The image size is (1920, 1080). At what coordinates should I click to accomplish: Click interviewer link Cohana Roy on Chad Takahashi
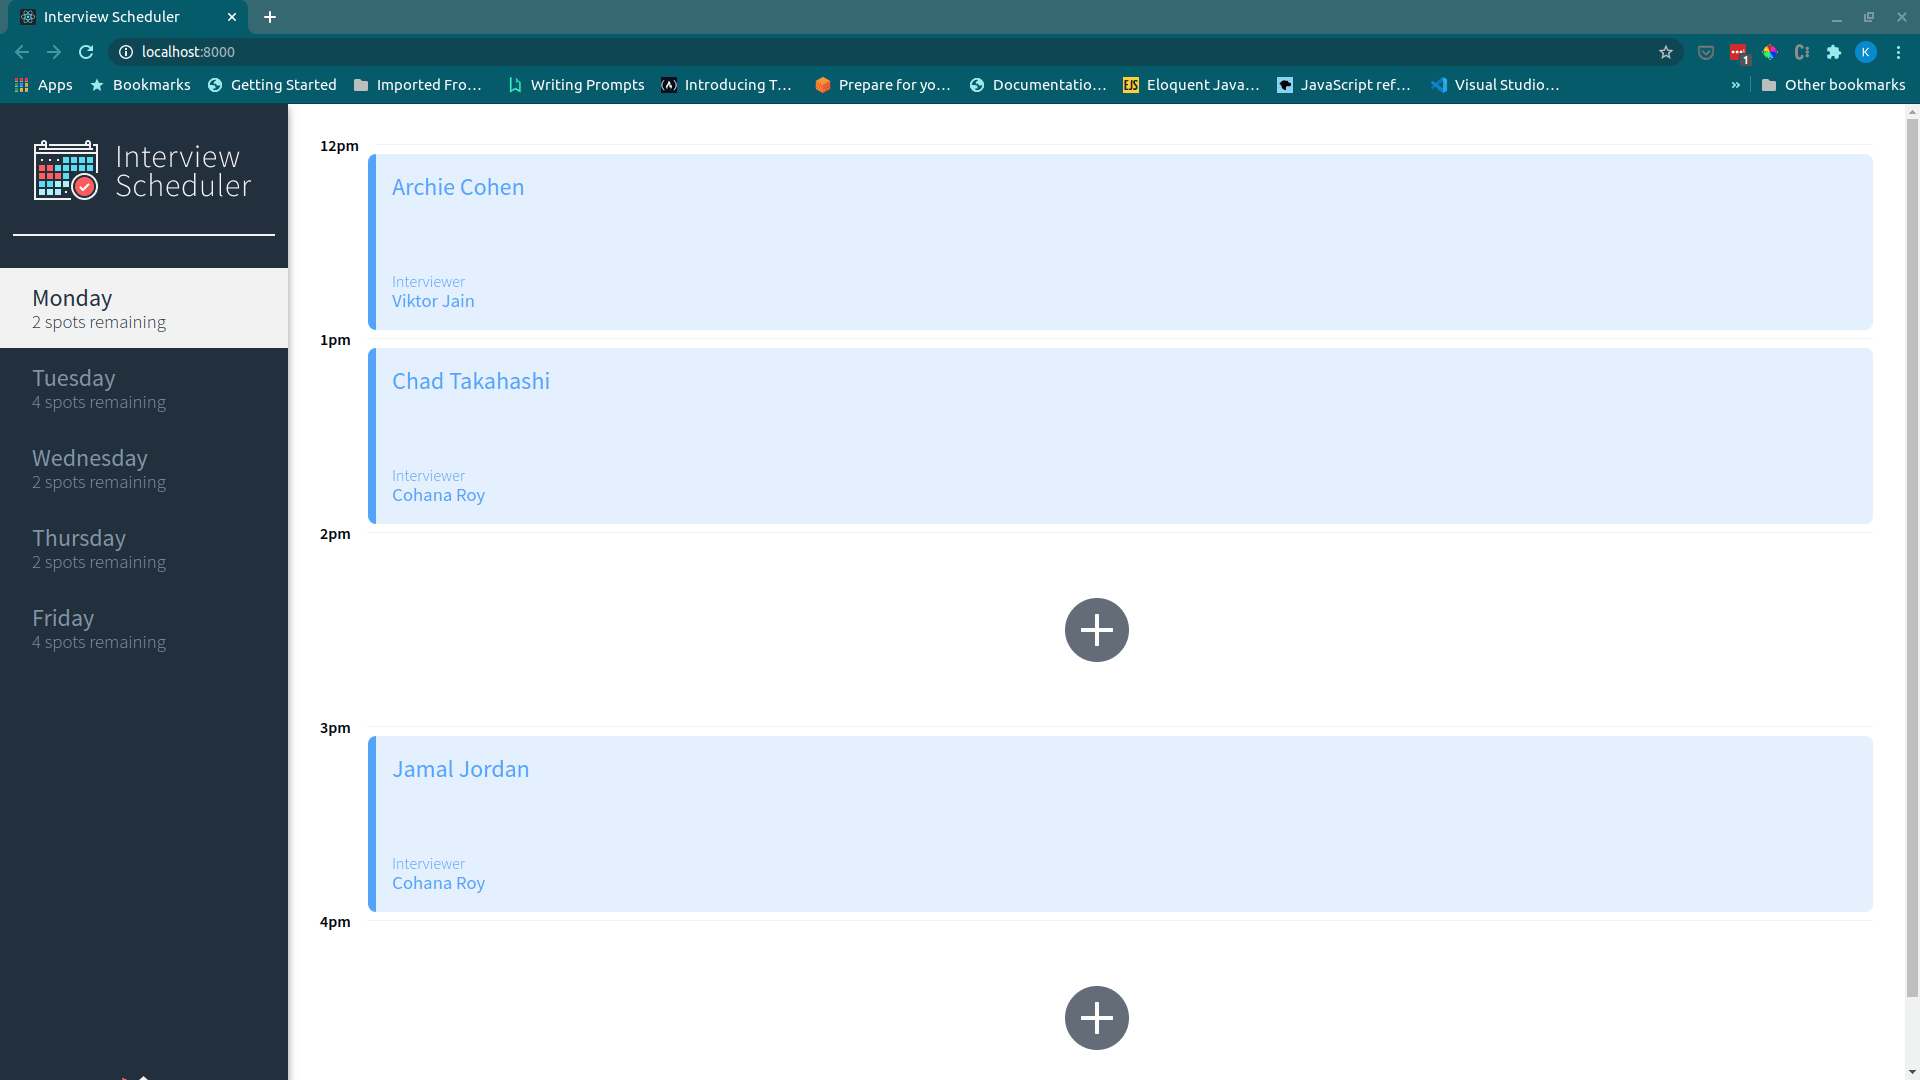pyautogui.click(x=436, y=495)
